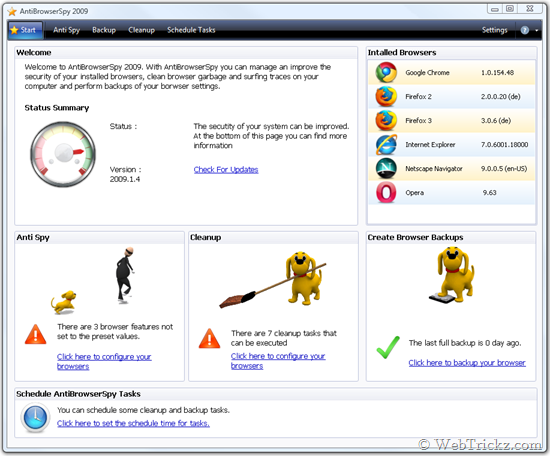Click the Internet Explorer icon
550x456 pixels.
(x=386, y=145)
